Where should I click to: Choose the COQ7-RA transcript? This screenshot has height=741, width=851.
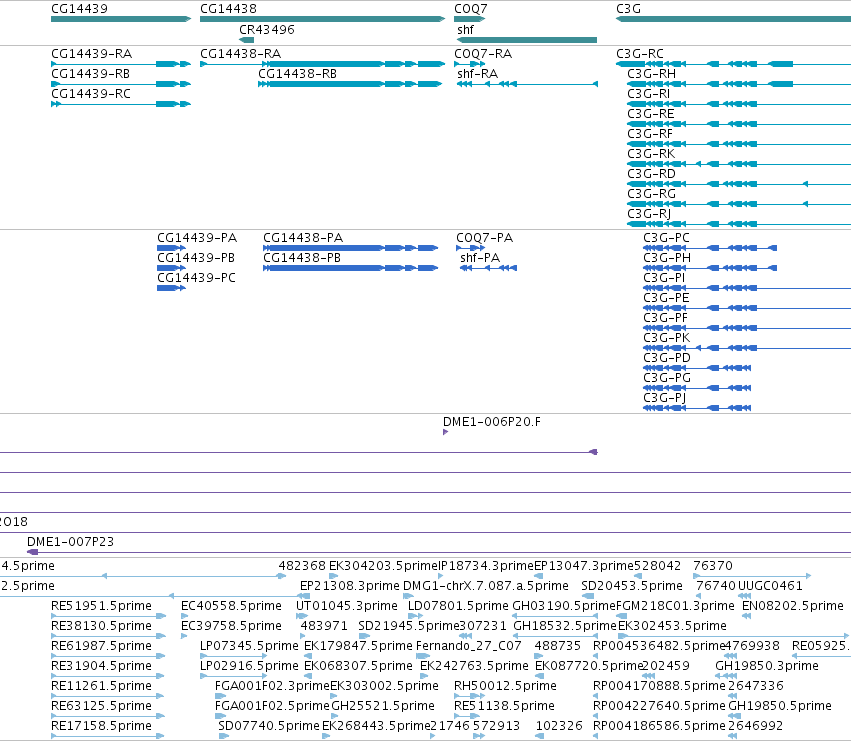(483, 54)
